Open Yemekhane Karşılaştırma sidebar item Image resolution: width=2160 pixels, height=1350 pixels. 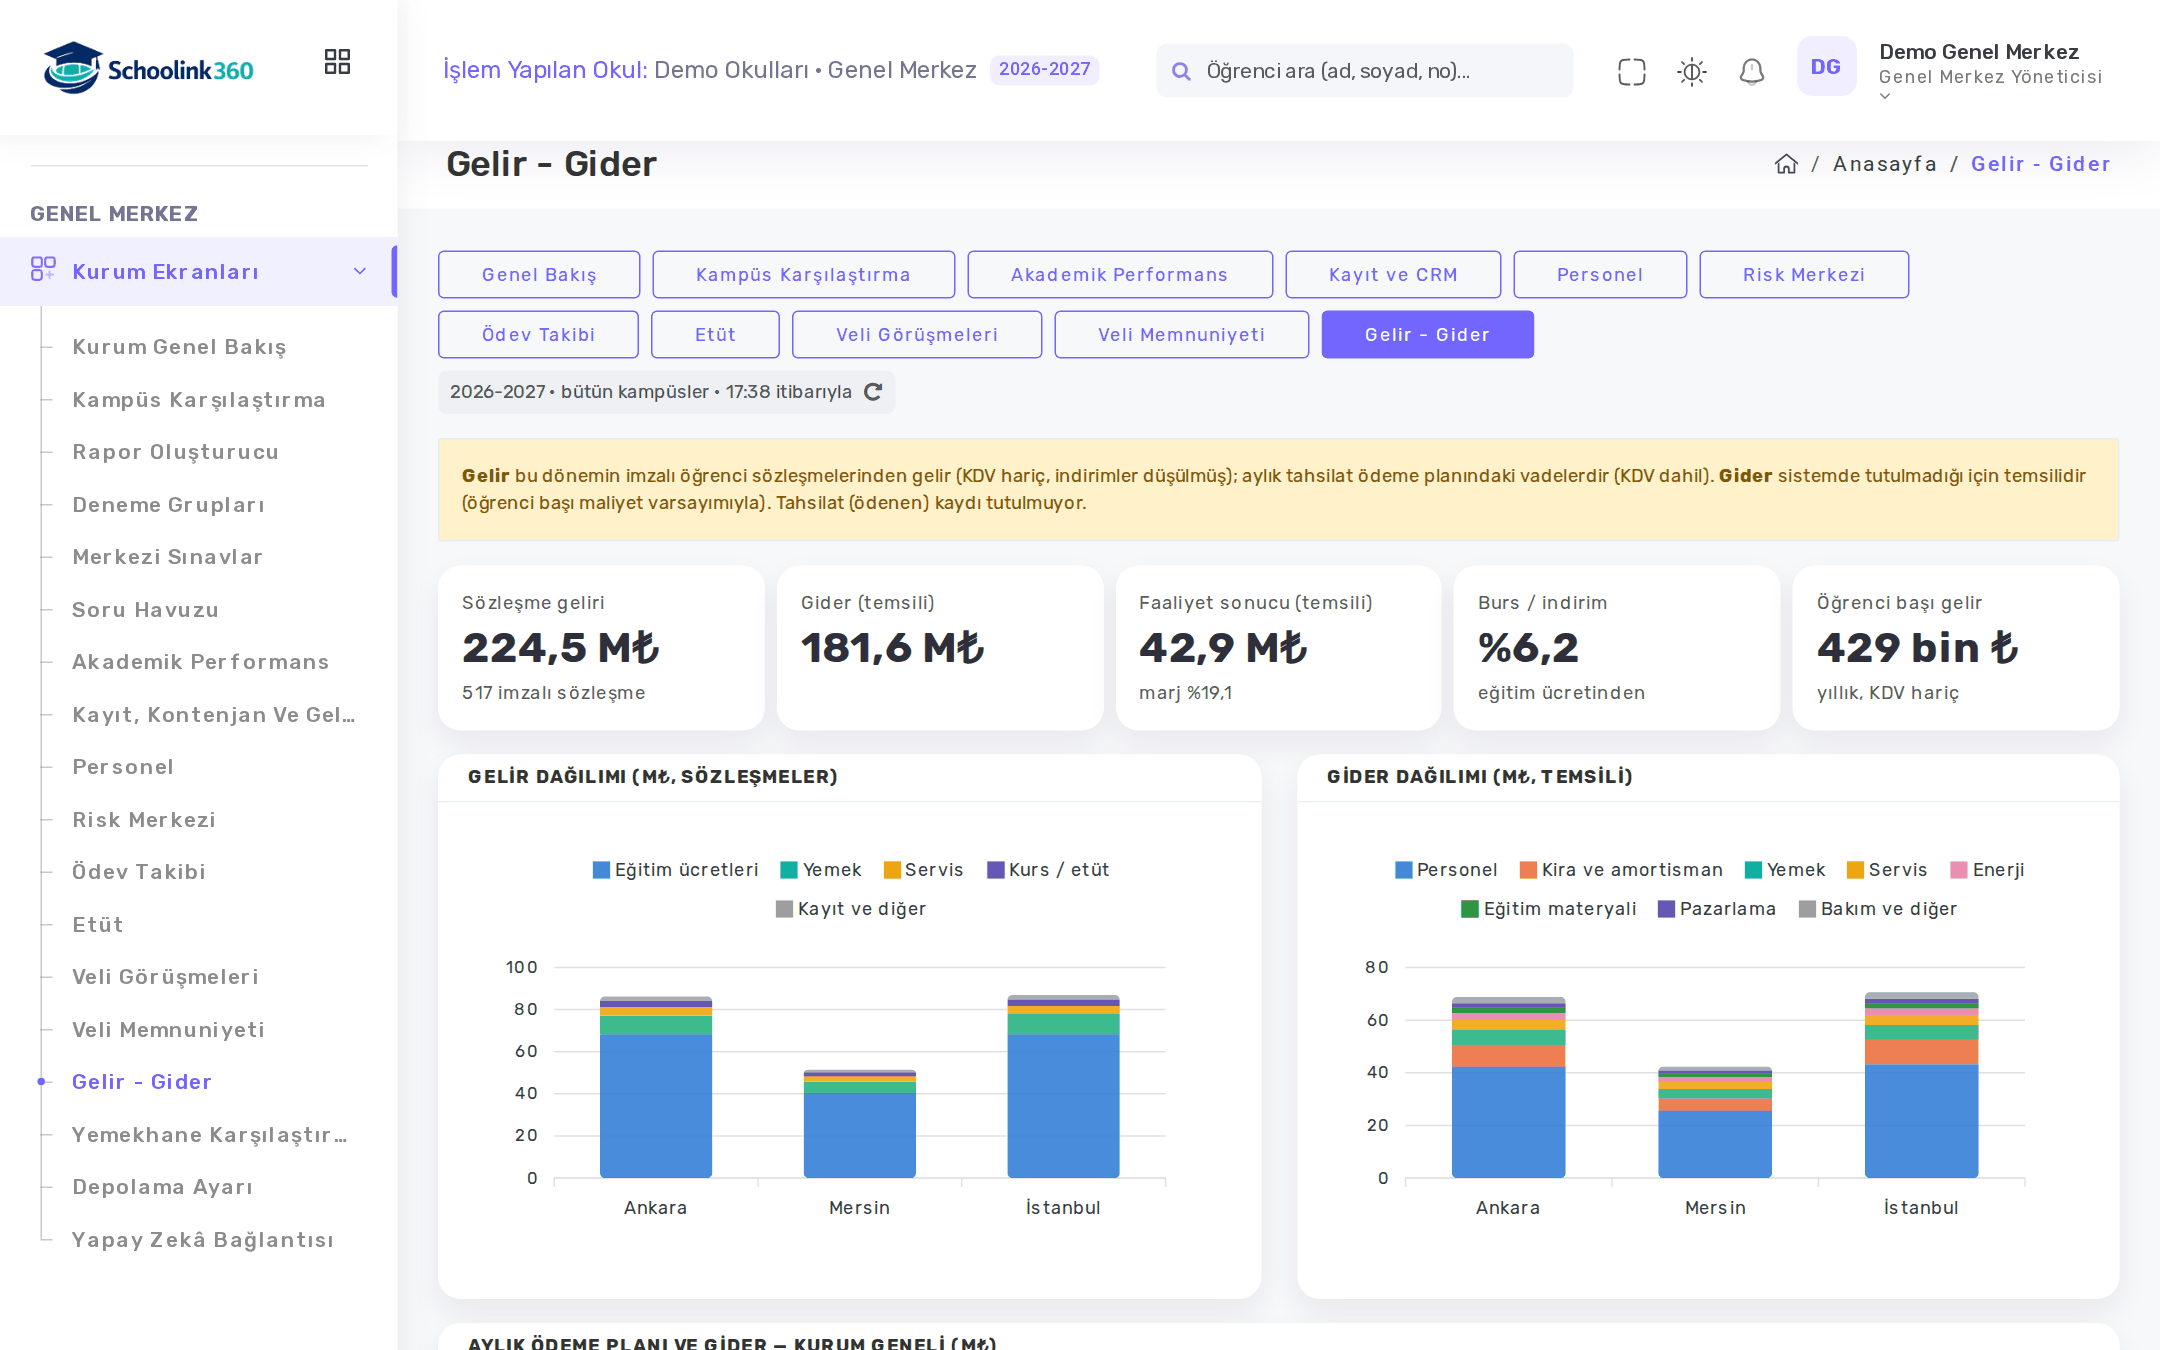coord(210,1135)
